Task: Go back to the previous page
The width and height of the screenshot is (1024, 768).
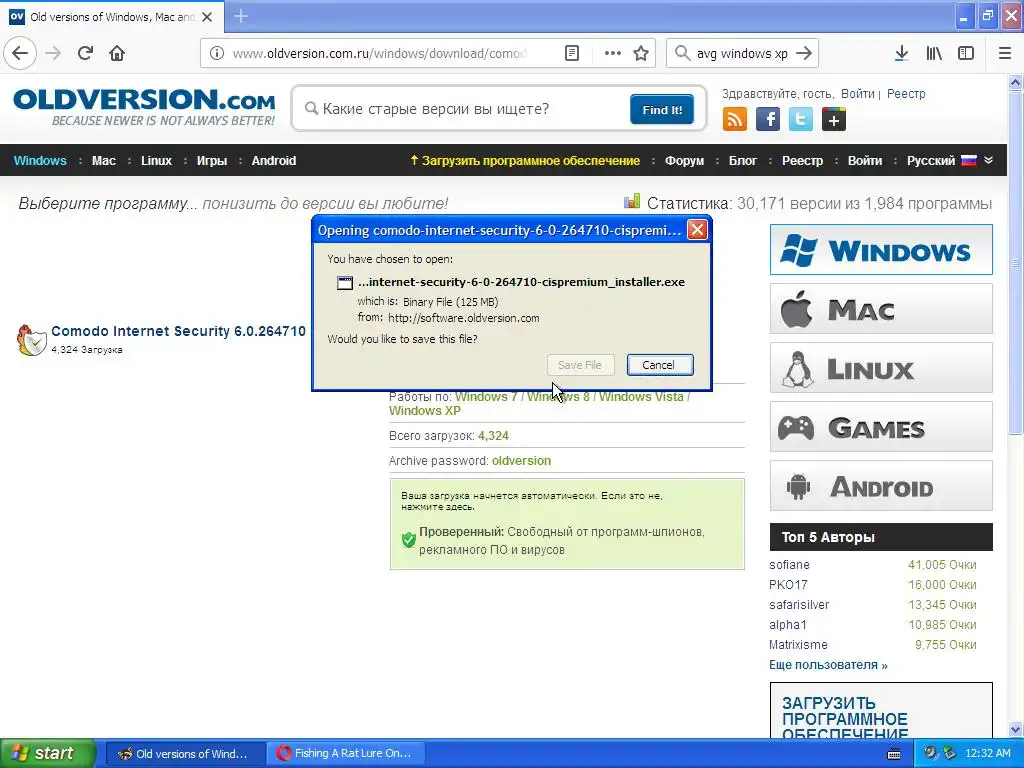Action: coord(20,53)
